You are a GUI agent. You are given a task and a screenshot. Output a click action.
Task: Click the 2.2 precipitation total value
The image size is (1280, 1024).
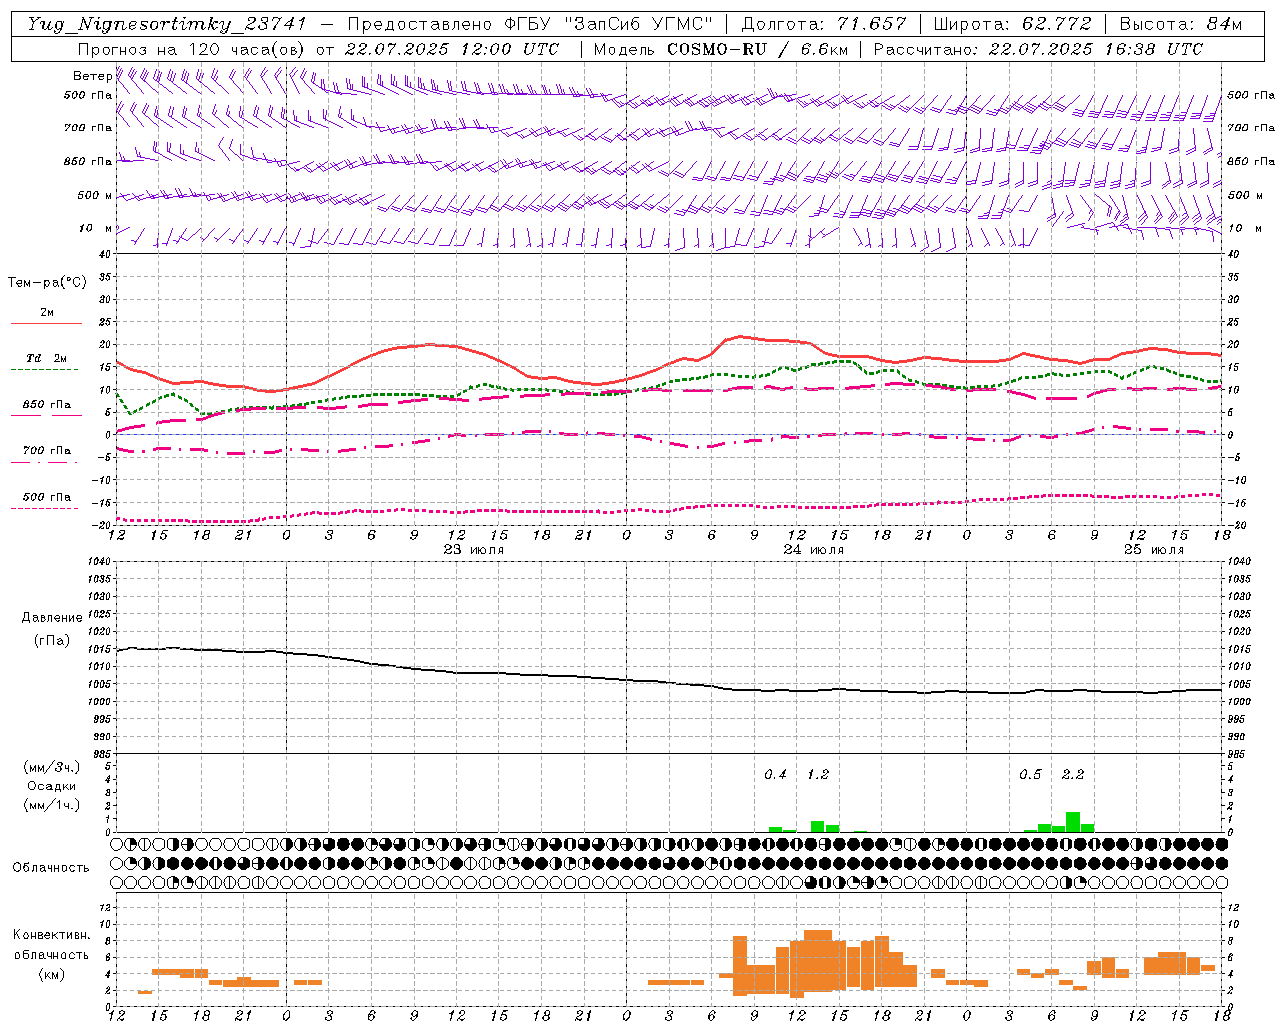coord(1072,775)
